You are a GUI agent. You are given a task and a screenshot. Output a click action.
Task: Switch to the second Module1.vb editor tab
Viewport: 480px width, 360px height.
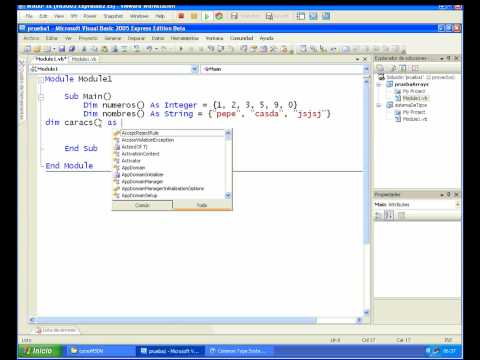click(x=84, y=59)
